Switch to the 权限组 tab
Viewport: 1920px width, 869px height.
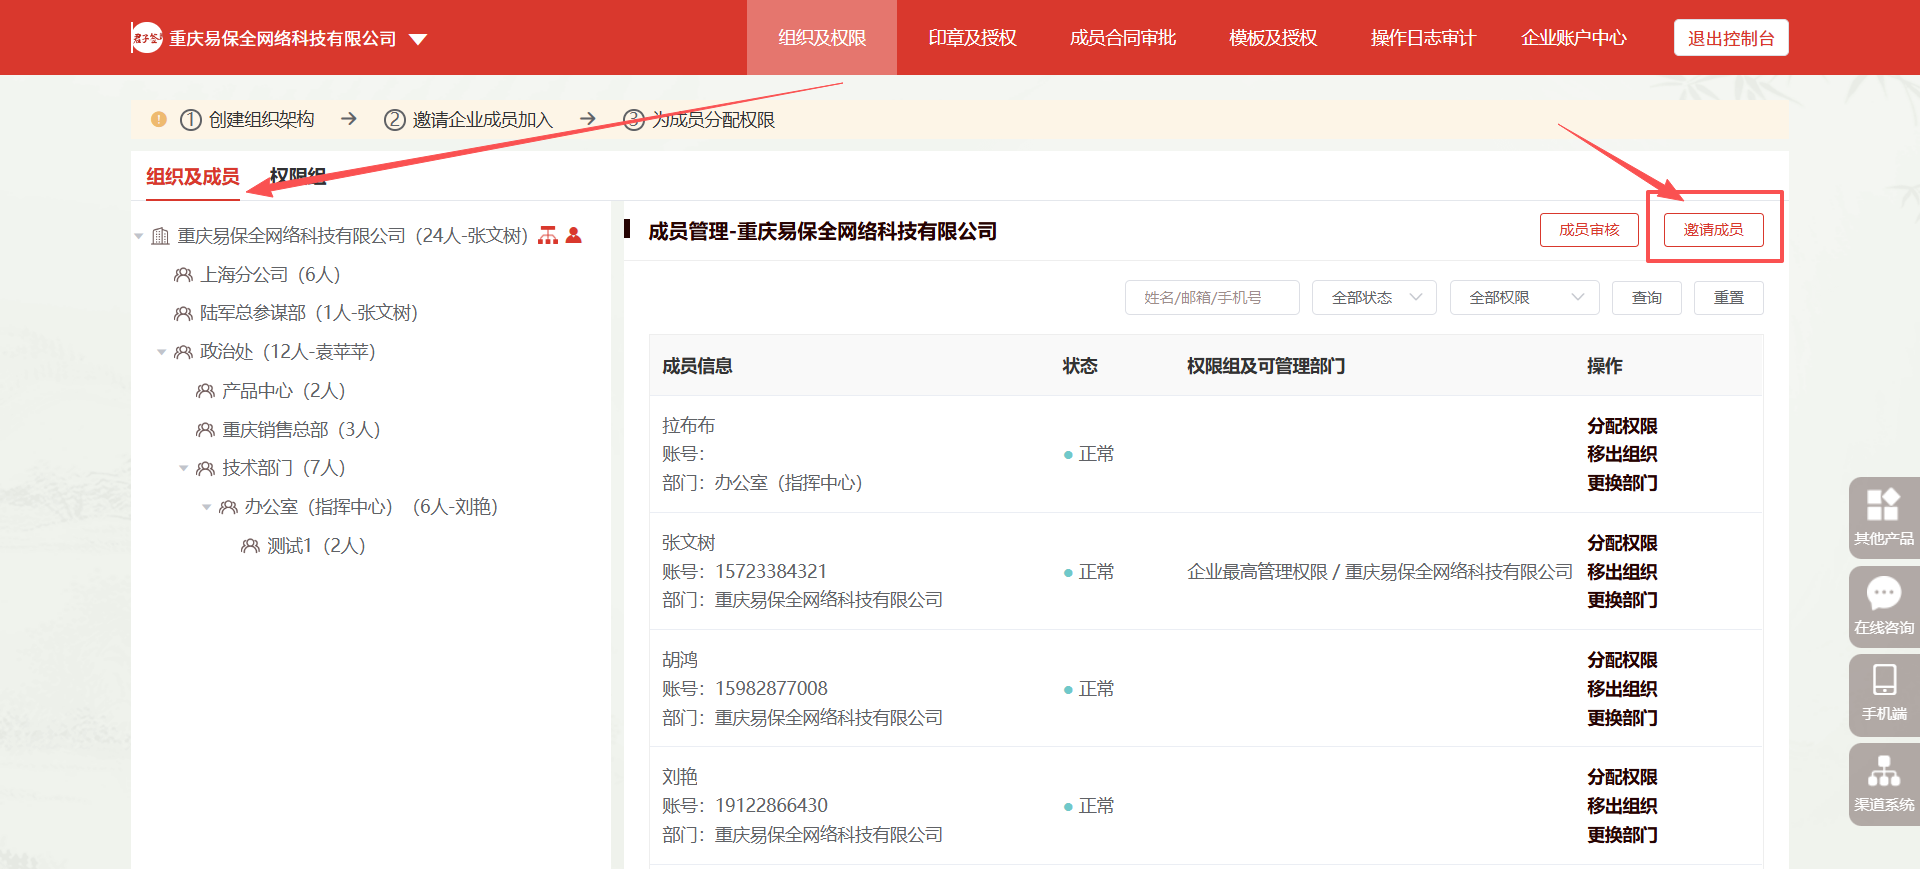click(x=298, y=177)
